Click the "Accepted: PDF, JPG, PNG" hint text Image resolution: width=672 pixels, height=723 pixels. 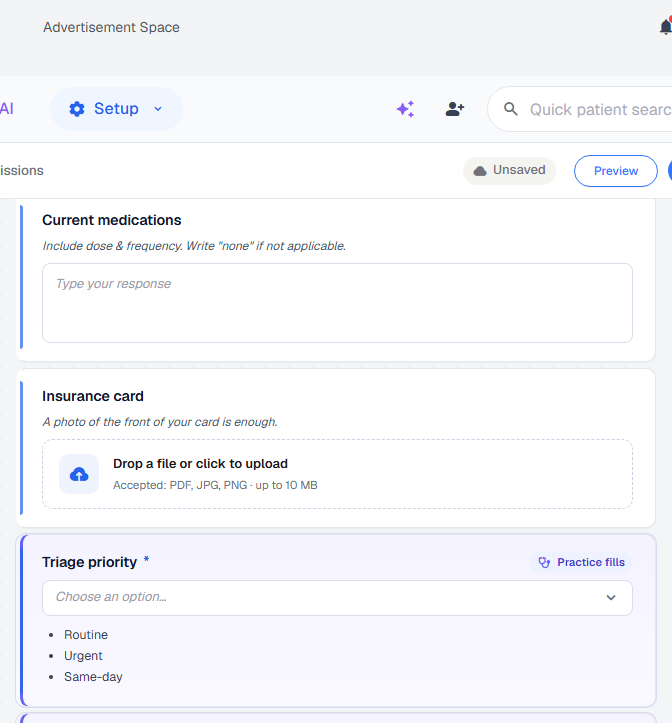coord(215,485)
